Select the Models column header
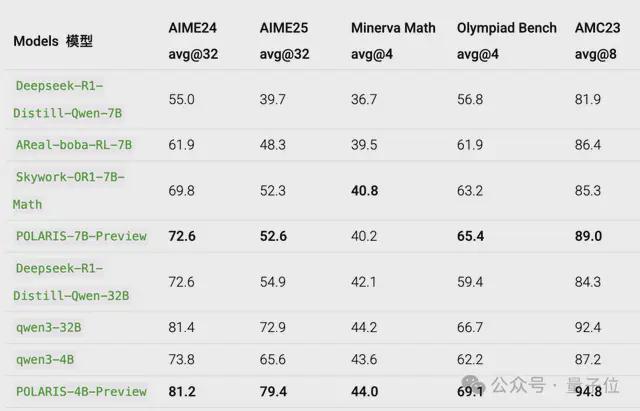 click(x=53, y=41)
